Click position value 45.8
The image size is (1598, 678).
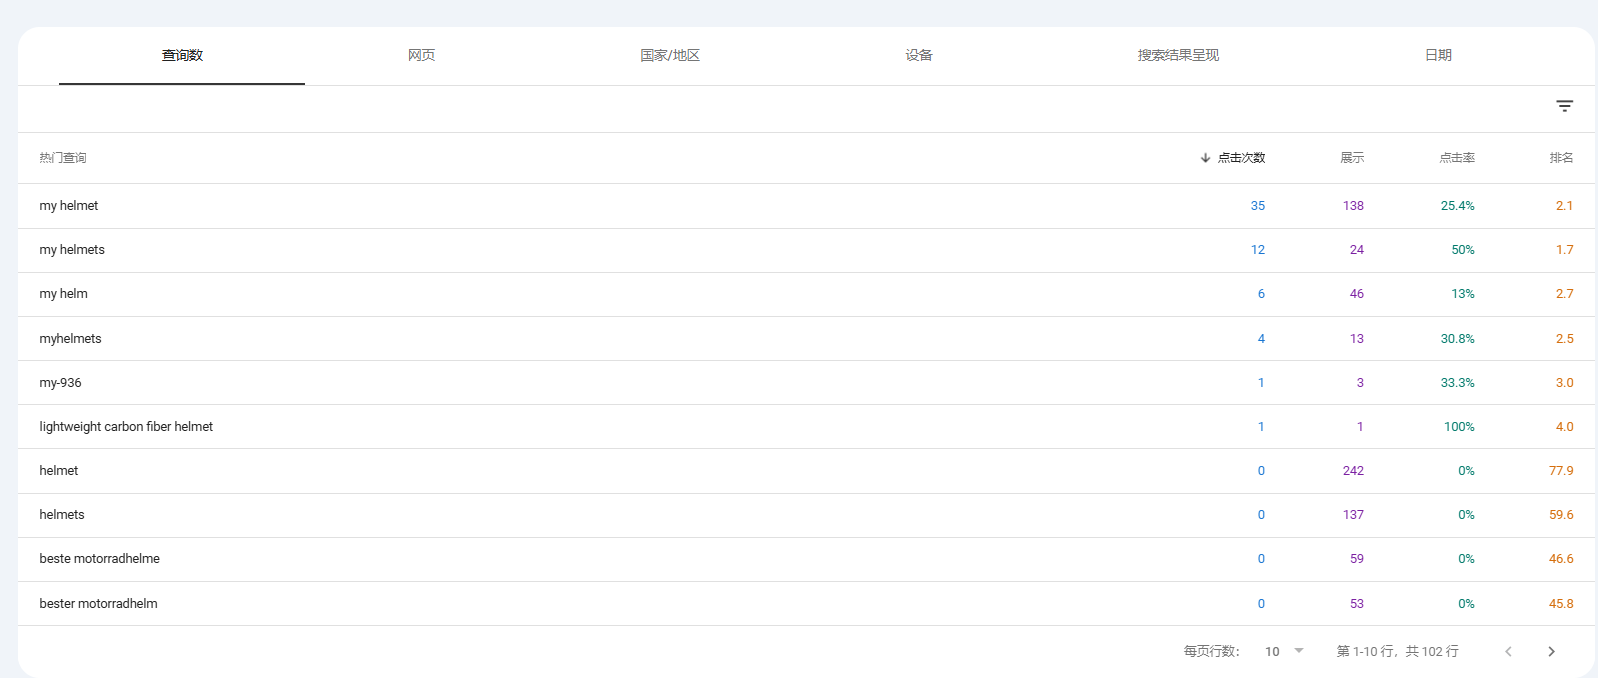[1561, 603]
